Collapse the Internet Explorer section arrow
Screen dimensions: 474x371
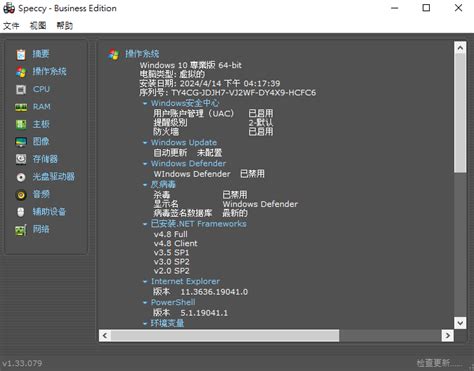tap(145, 282)
